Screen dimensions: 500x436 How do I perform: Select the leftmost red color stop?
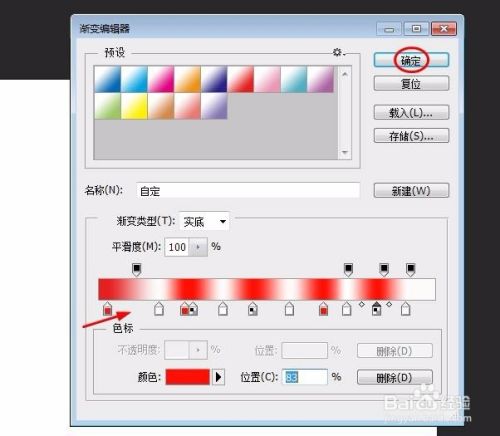107,309
